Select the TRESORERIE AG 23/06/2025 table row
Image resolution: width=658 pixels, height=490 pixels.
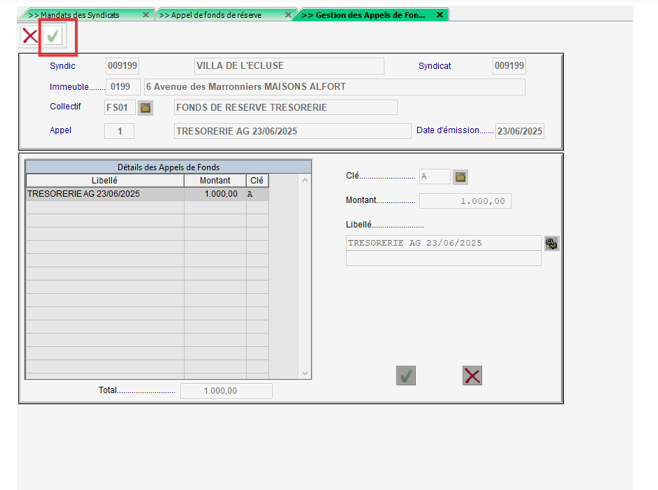click(x=105, y=194)
